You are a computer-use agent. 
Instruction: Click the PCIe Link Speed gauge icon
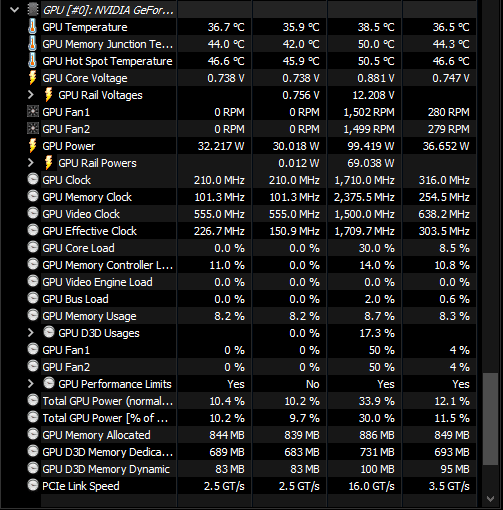tap(33, 485)
